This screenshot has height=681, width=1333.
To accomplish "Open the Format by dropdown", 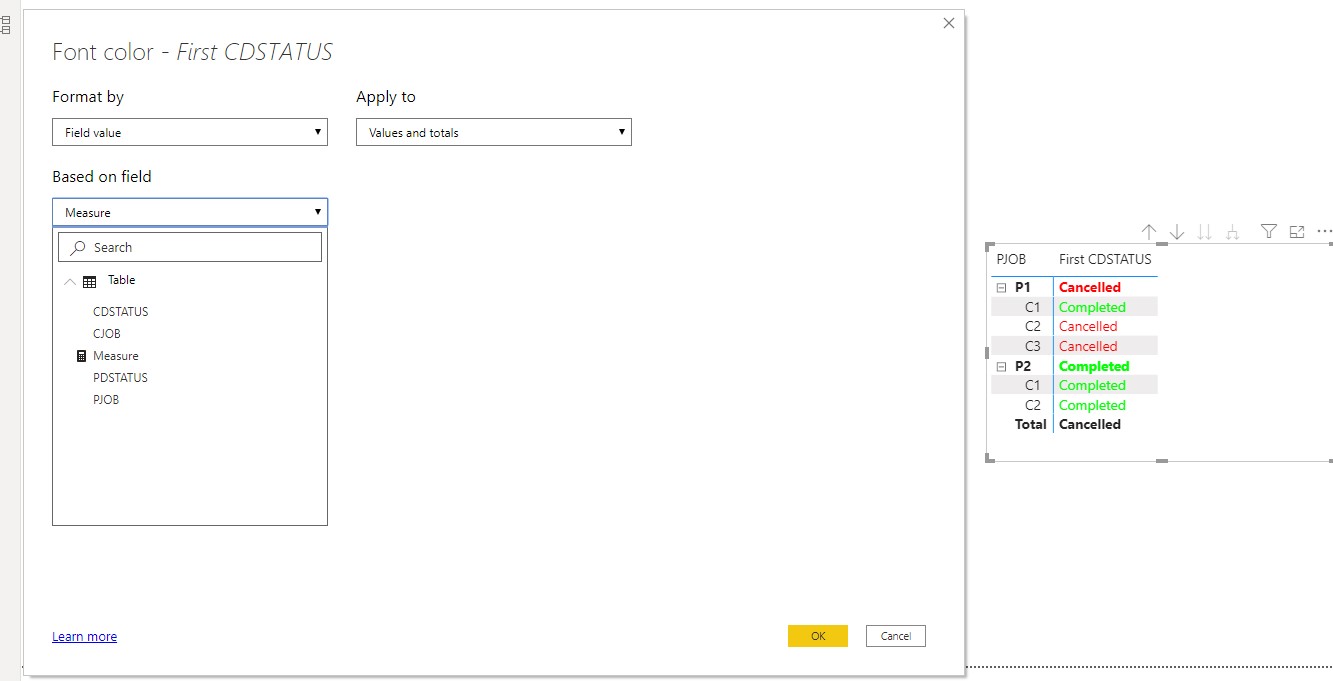I will (x=190, y=132).
